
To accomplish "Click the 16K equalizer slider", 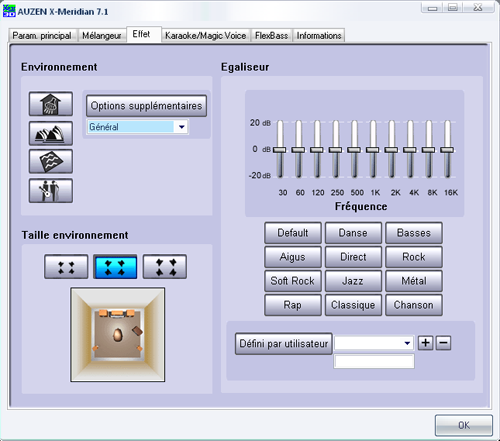I will tap(447, 150).
